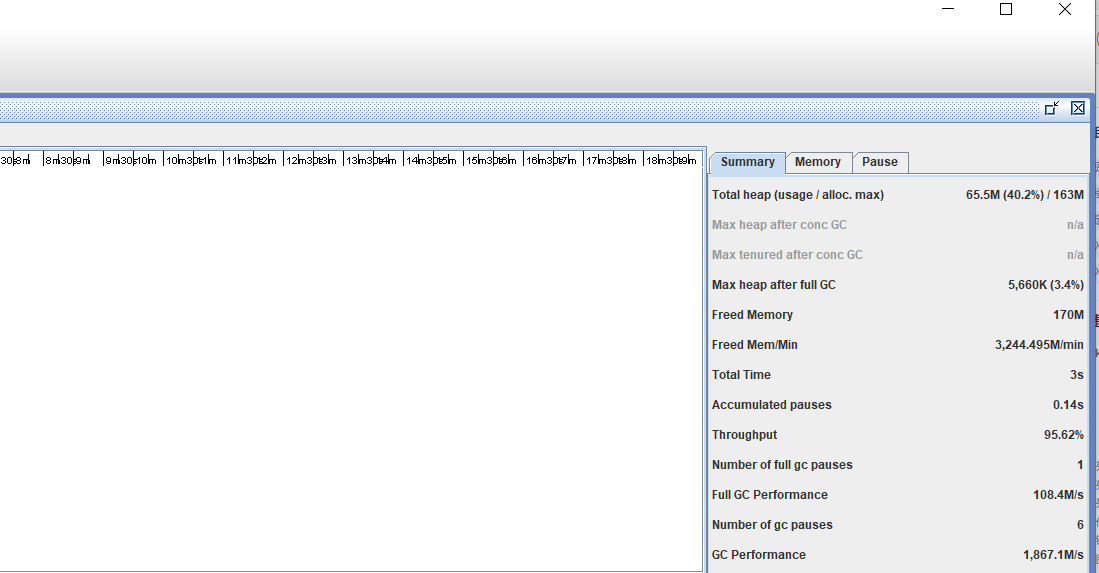Click the Throughput value 95.62%

1064,435
